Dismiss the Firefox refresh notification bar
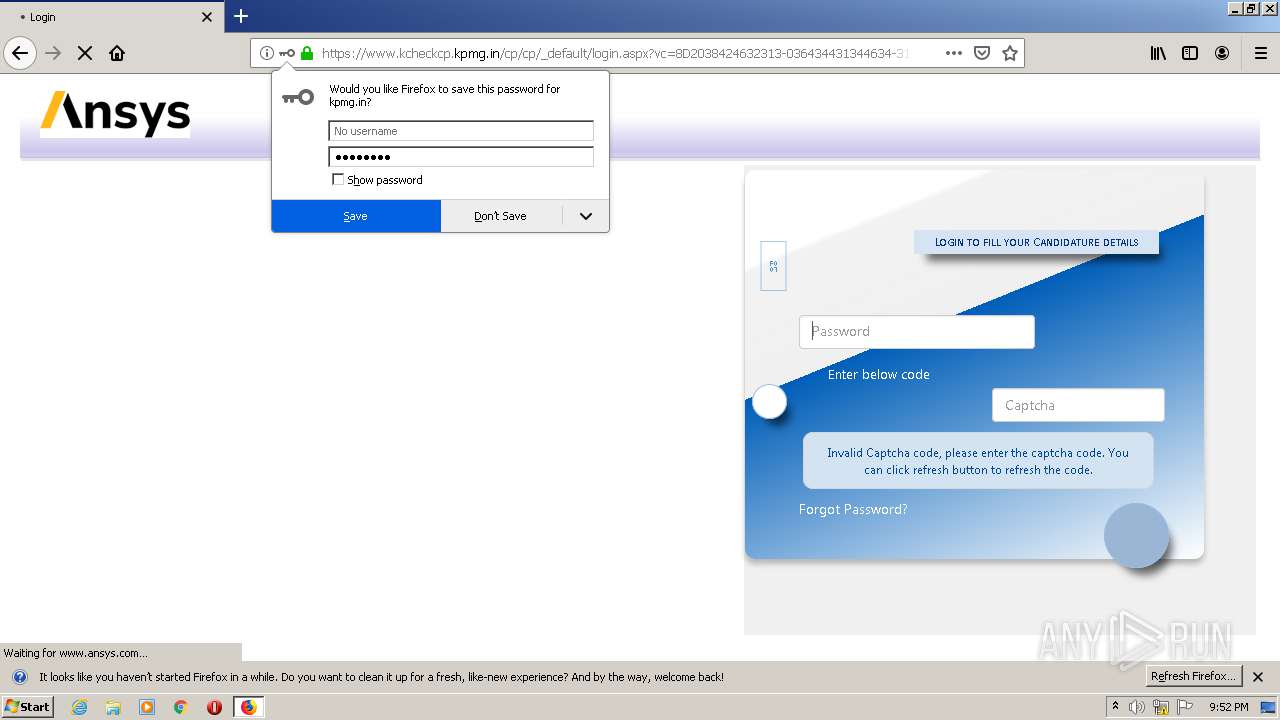 click(x=1259, y=677)
